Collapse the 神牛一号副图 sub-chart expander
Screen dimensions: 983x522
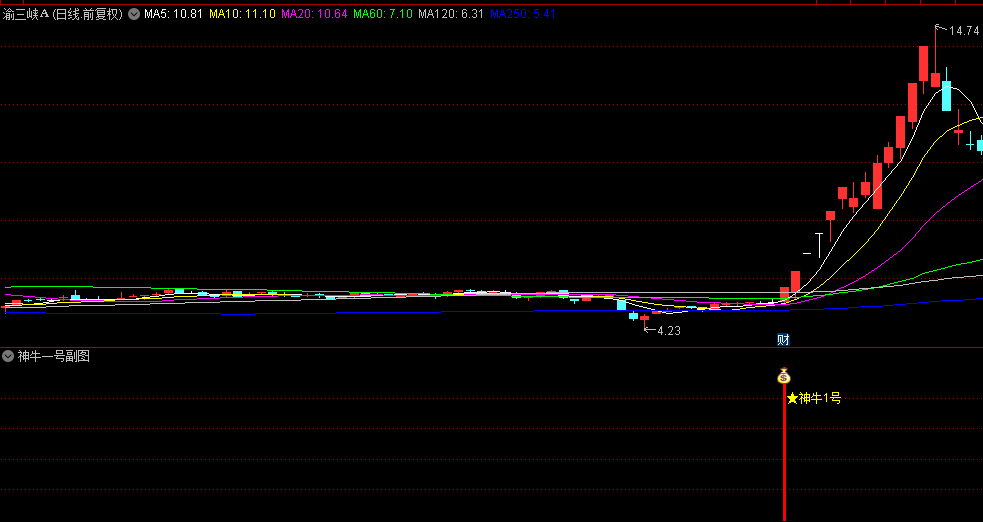point(8,357)
